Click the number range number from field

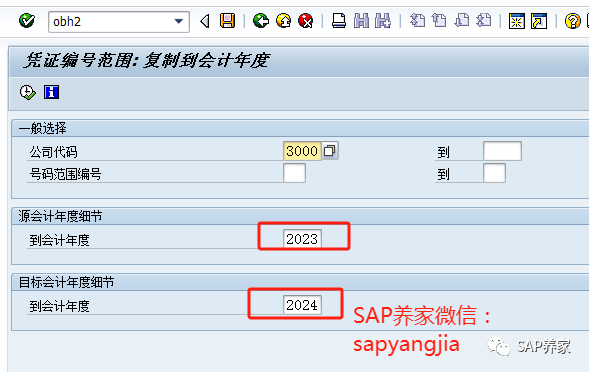tap(294, 173)
